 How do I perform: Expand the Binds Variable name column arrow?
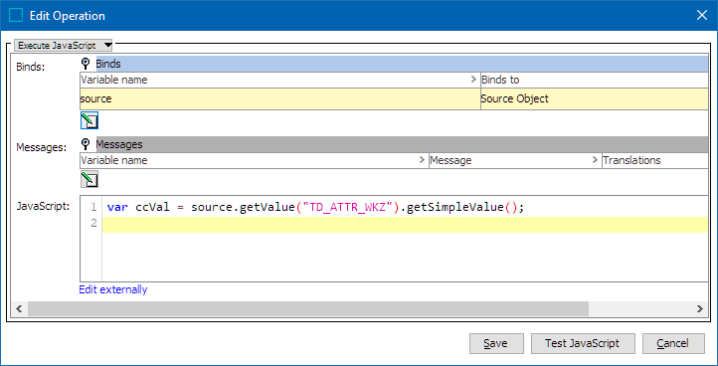pyautogui.click(x=474, y=79)
